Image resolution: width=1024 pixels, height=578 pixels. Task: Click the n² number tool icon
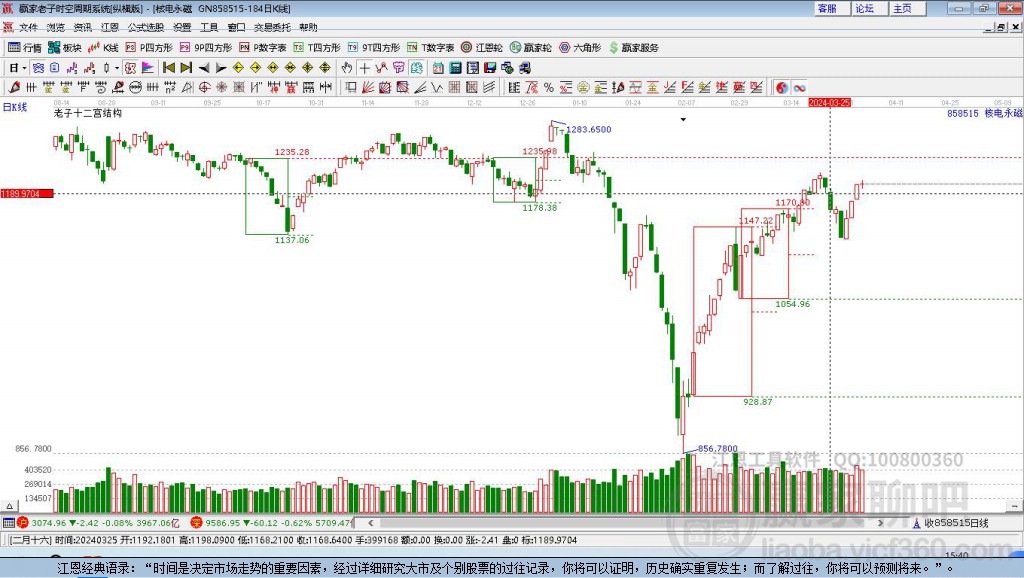170,88
